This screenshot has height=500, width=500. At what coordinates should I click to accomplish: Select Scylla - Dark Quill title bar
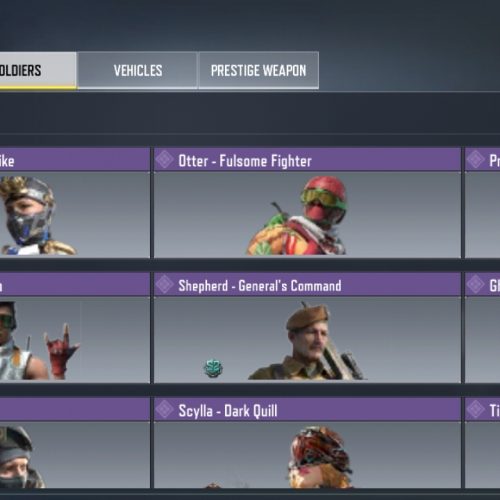click(307, 409)
